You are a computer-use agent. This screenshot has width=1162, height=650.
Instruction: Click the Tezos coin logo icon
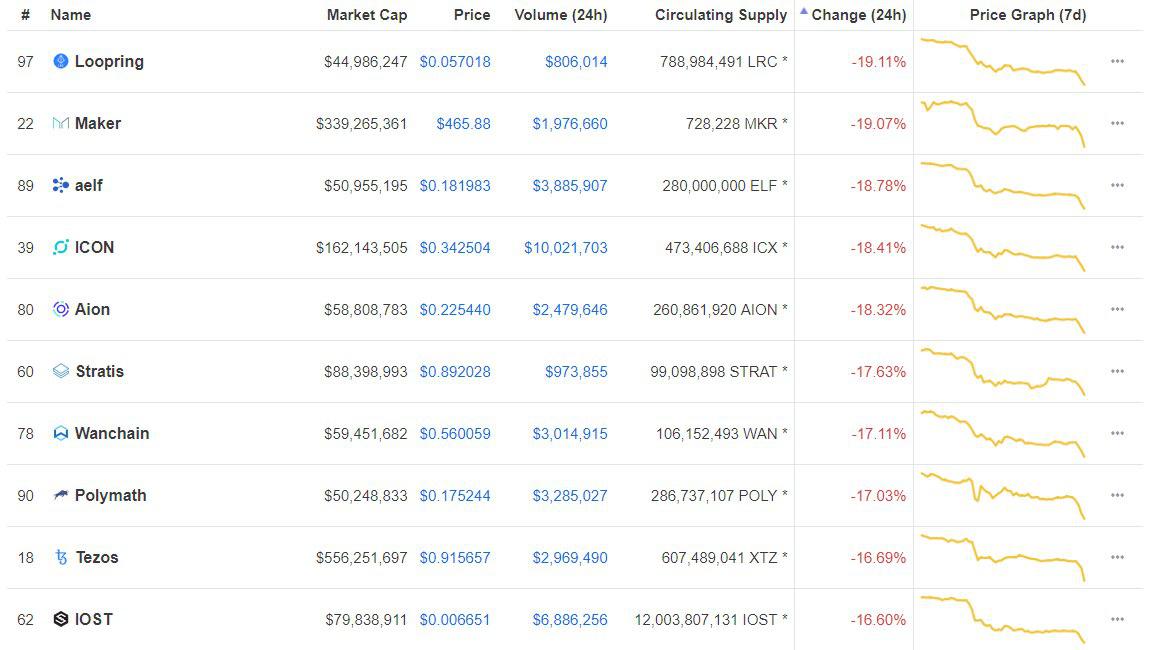61,558
